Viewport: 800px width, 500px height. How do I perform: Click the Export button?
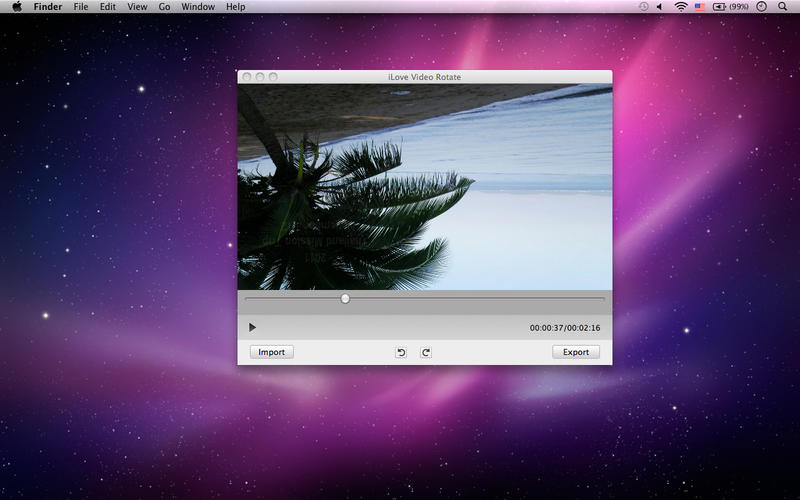tap(576, 352)
